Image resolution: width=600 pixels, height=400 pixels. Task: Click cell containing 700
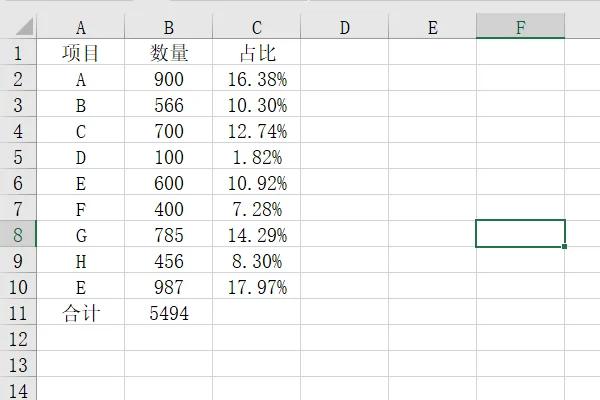point(168,130)
